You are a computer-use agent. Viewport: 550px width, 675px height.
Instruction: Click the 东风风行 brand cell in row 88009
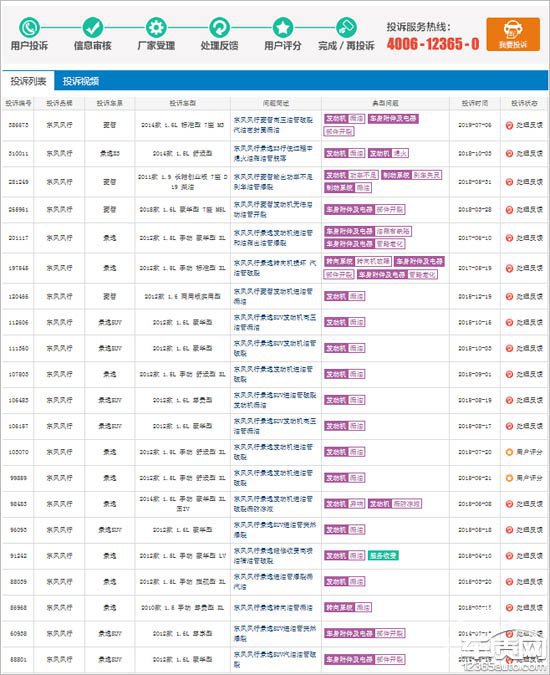[x=59, y=582]
